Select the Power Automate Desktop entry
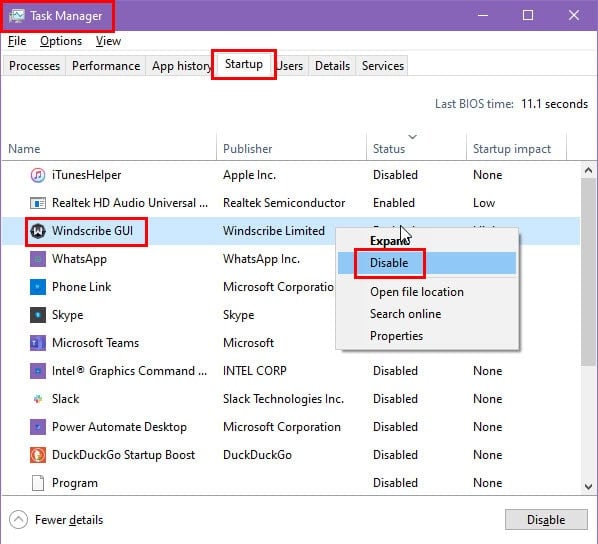 pos(119,427)
